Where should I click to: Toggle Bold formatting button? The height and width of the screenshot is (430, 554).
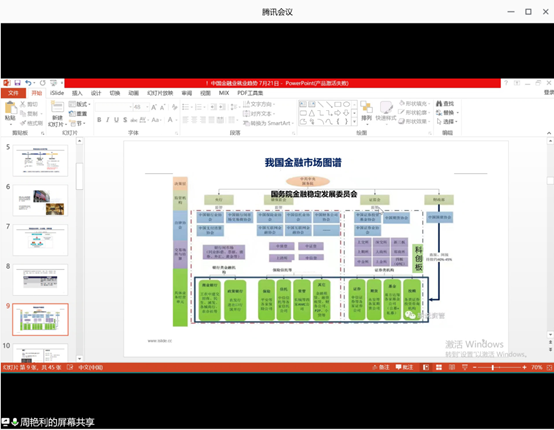pyautogui.click(x=99, y=120)
